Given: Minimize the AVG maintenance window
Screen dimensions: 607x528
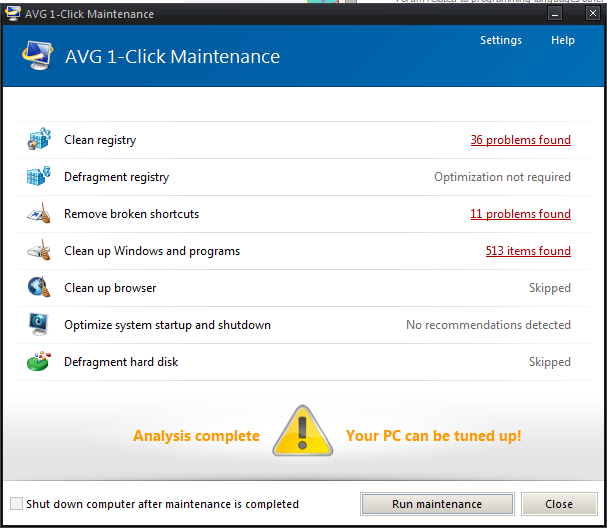Looking at the screenshot, I should (x=555, y=14).
